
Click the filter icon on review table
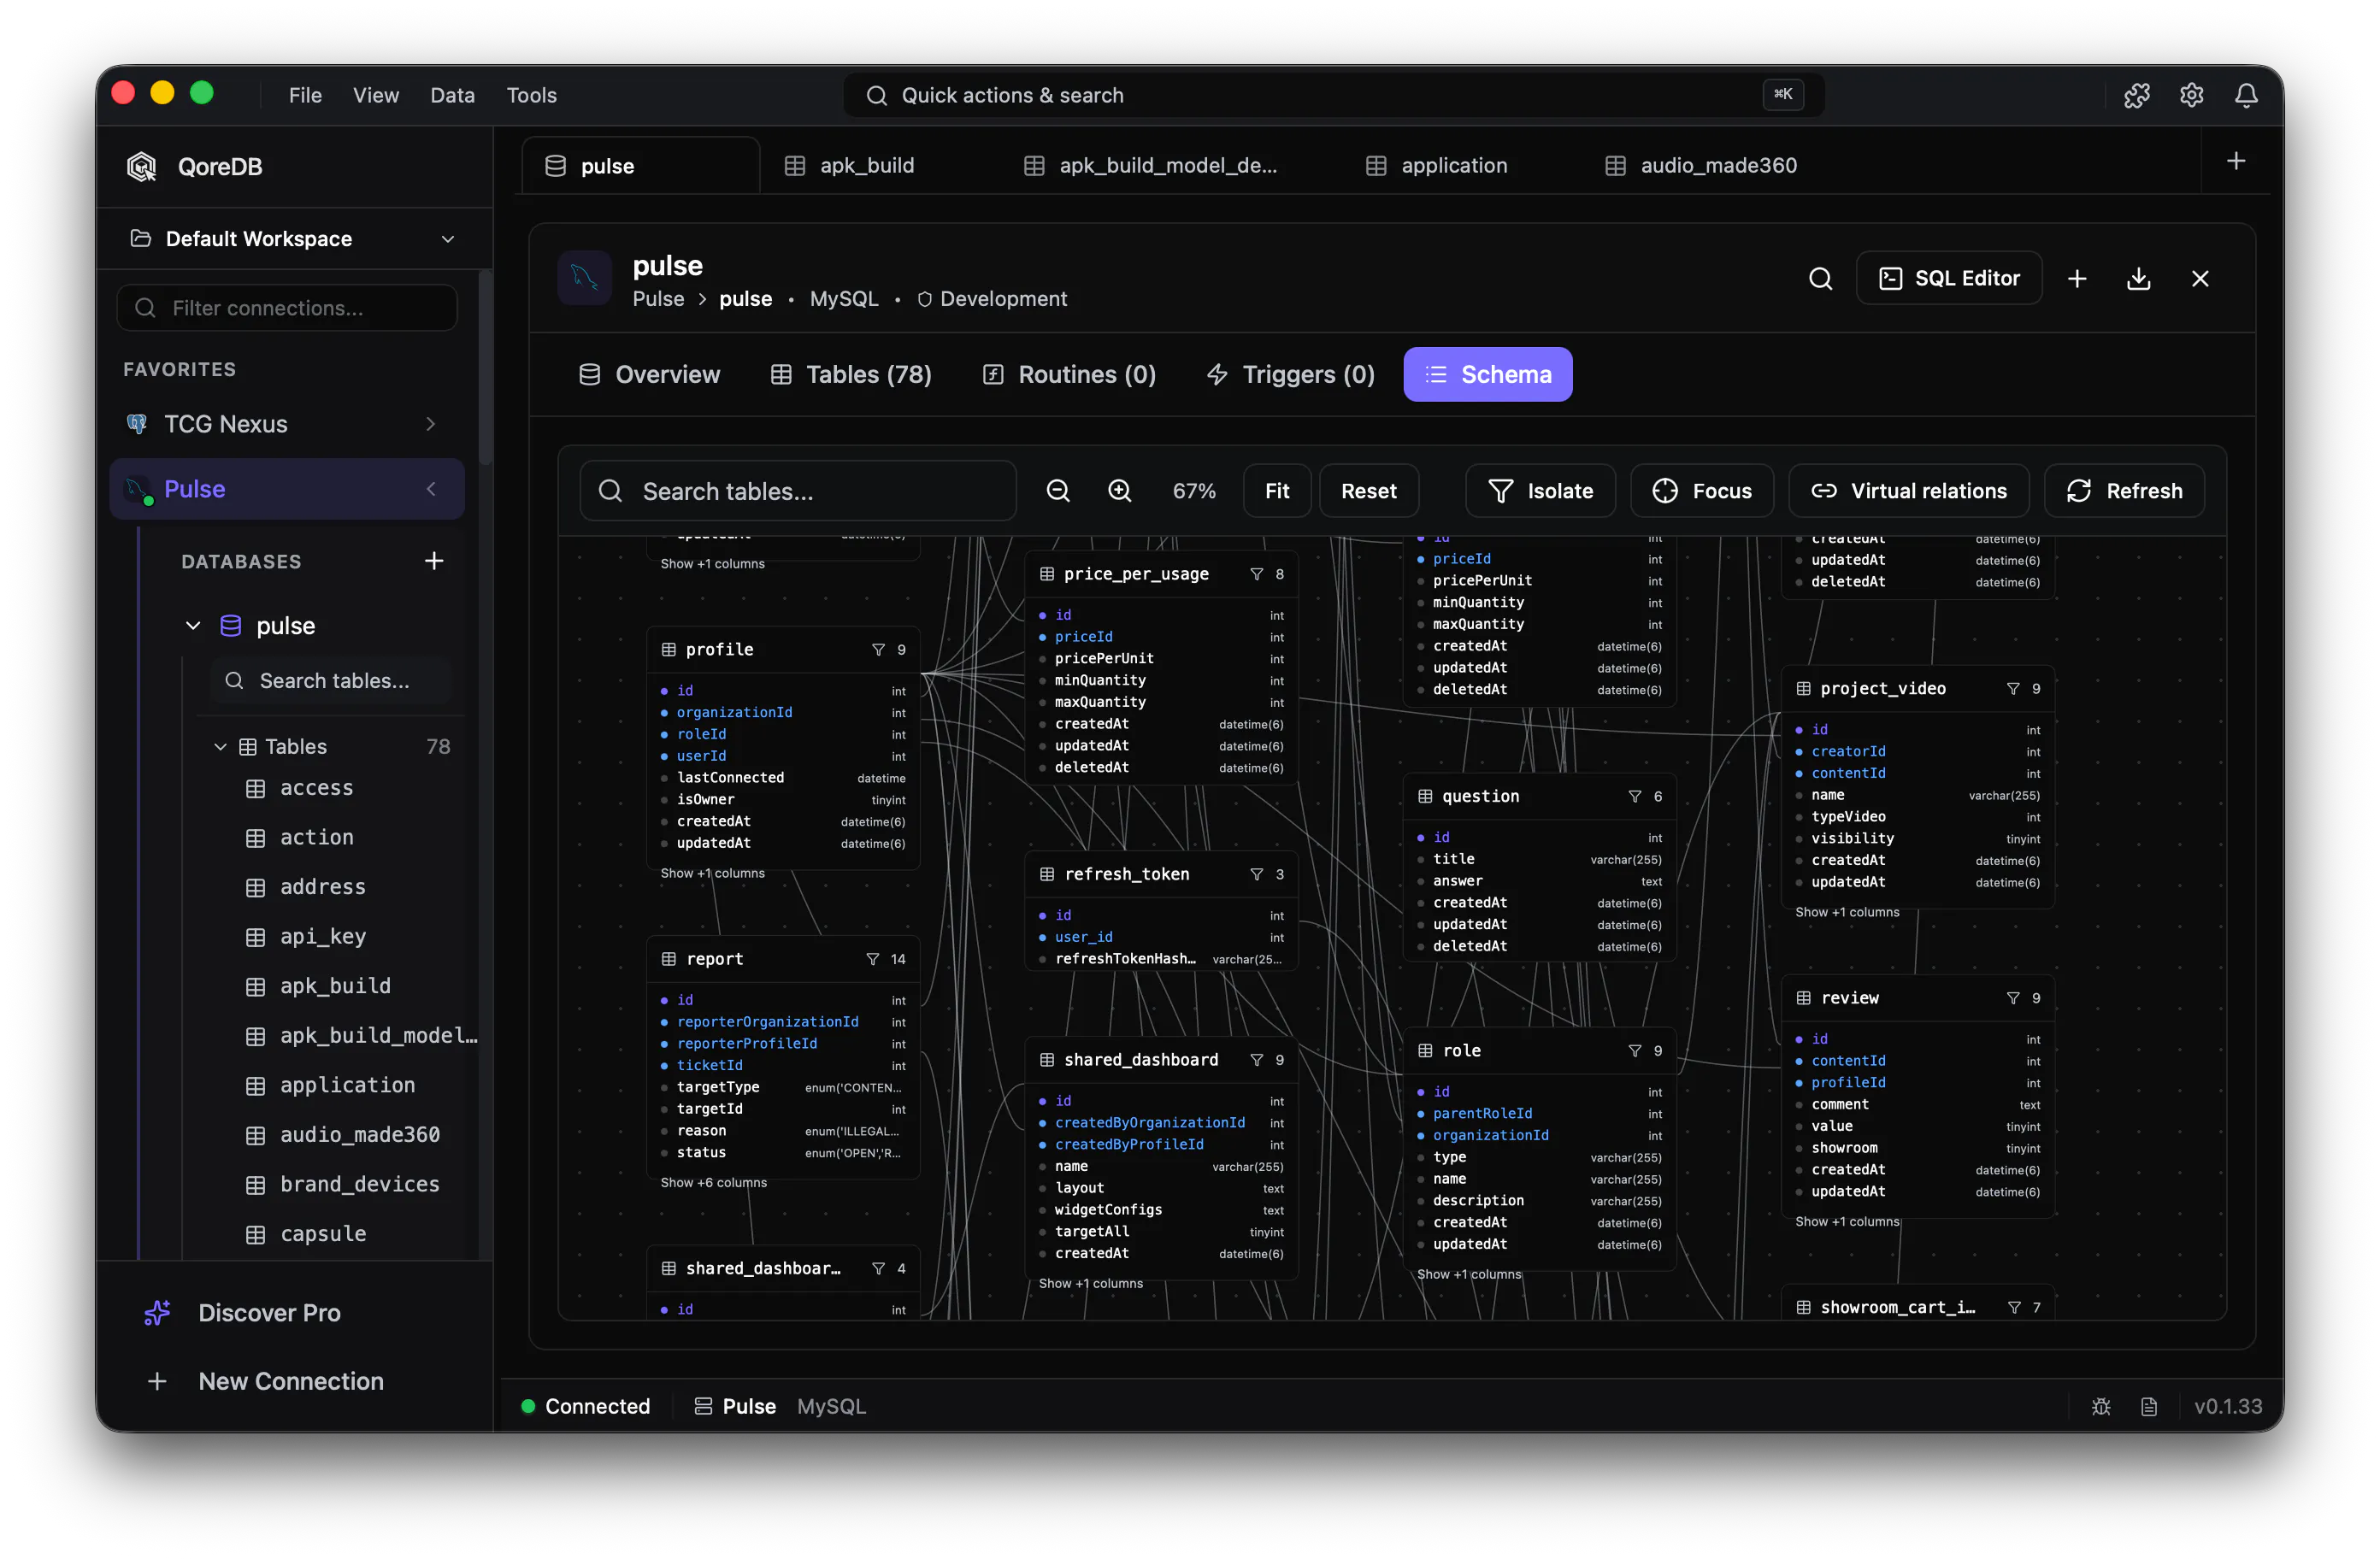click(x=2012, y=998)
